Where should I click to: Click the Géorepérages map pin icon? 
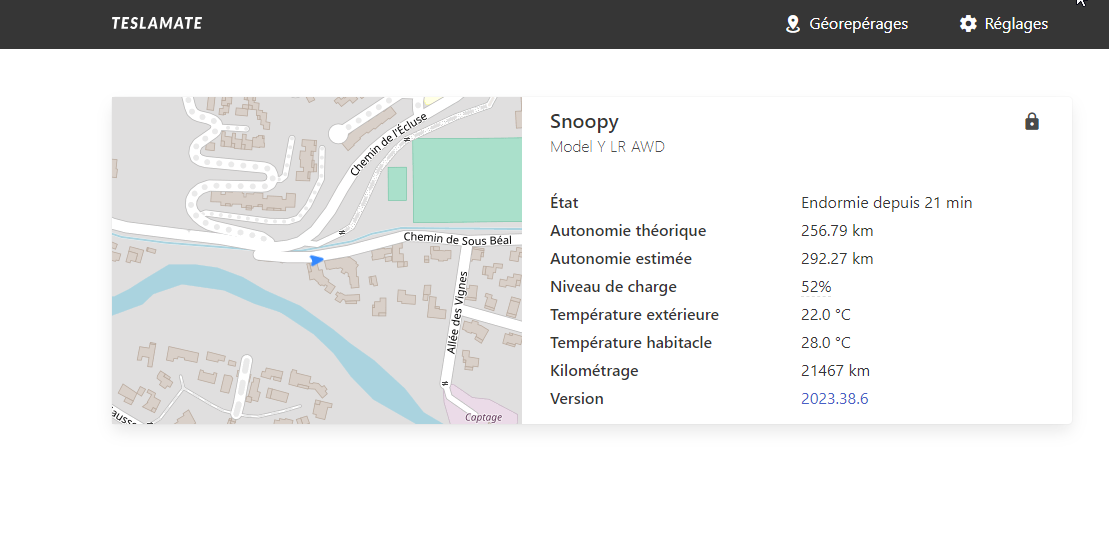tap(793, 24)
